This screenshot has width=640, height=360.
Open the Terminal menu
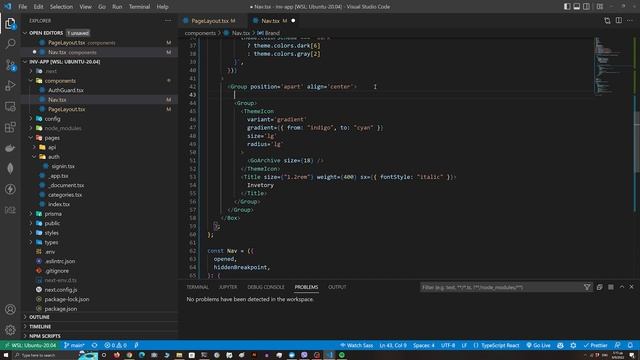tap(139, 7)
